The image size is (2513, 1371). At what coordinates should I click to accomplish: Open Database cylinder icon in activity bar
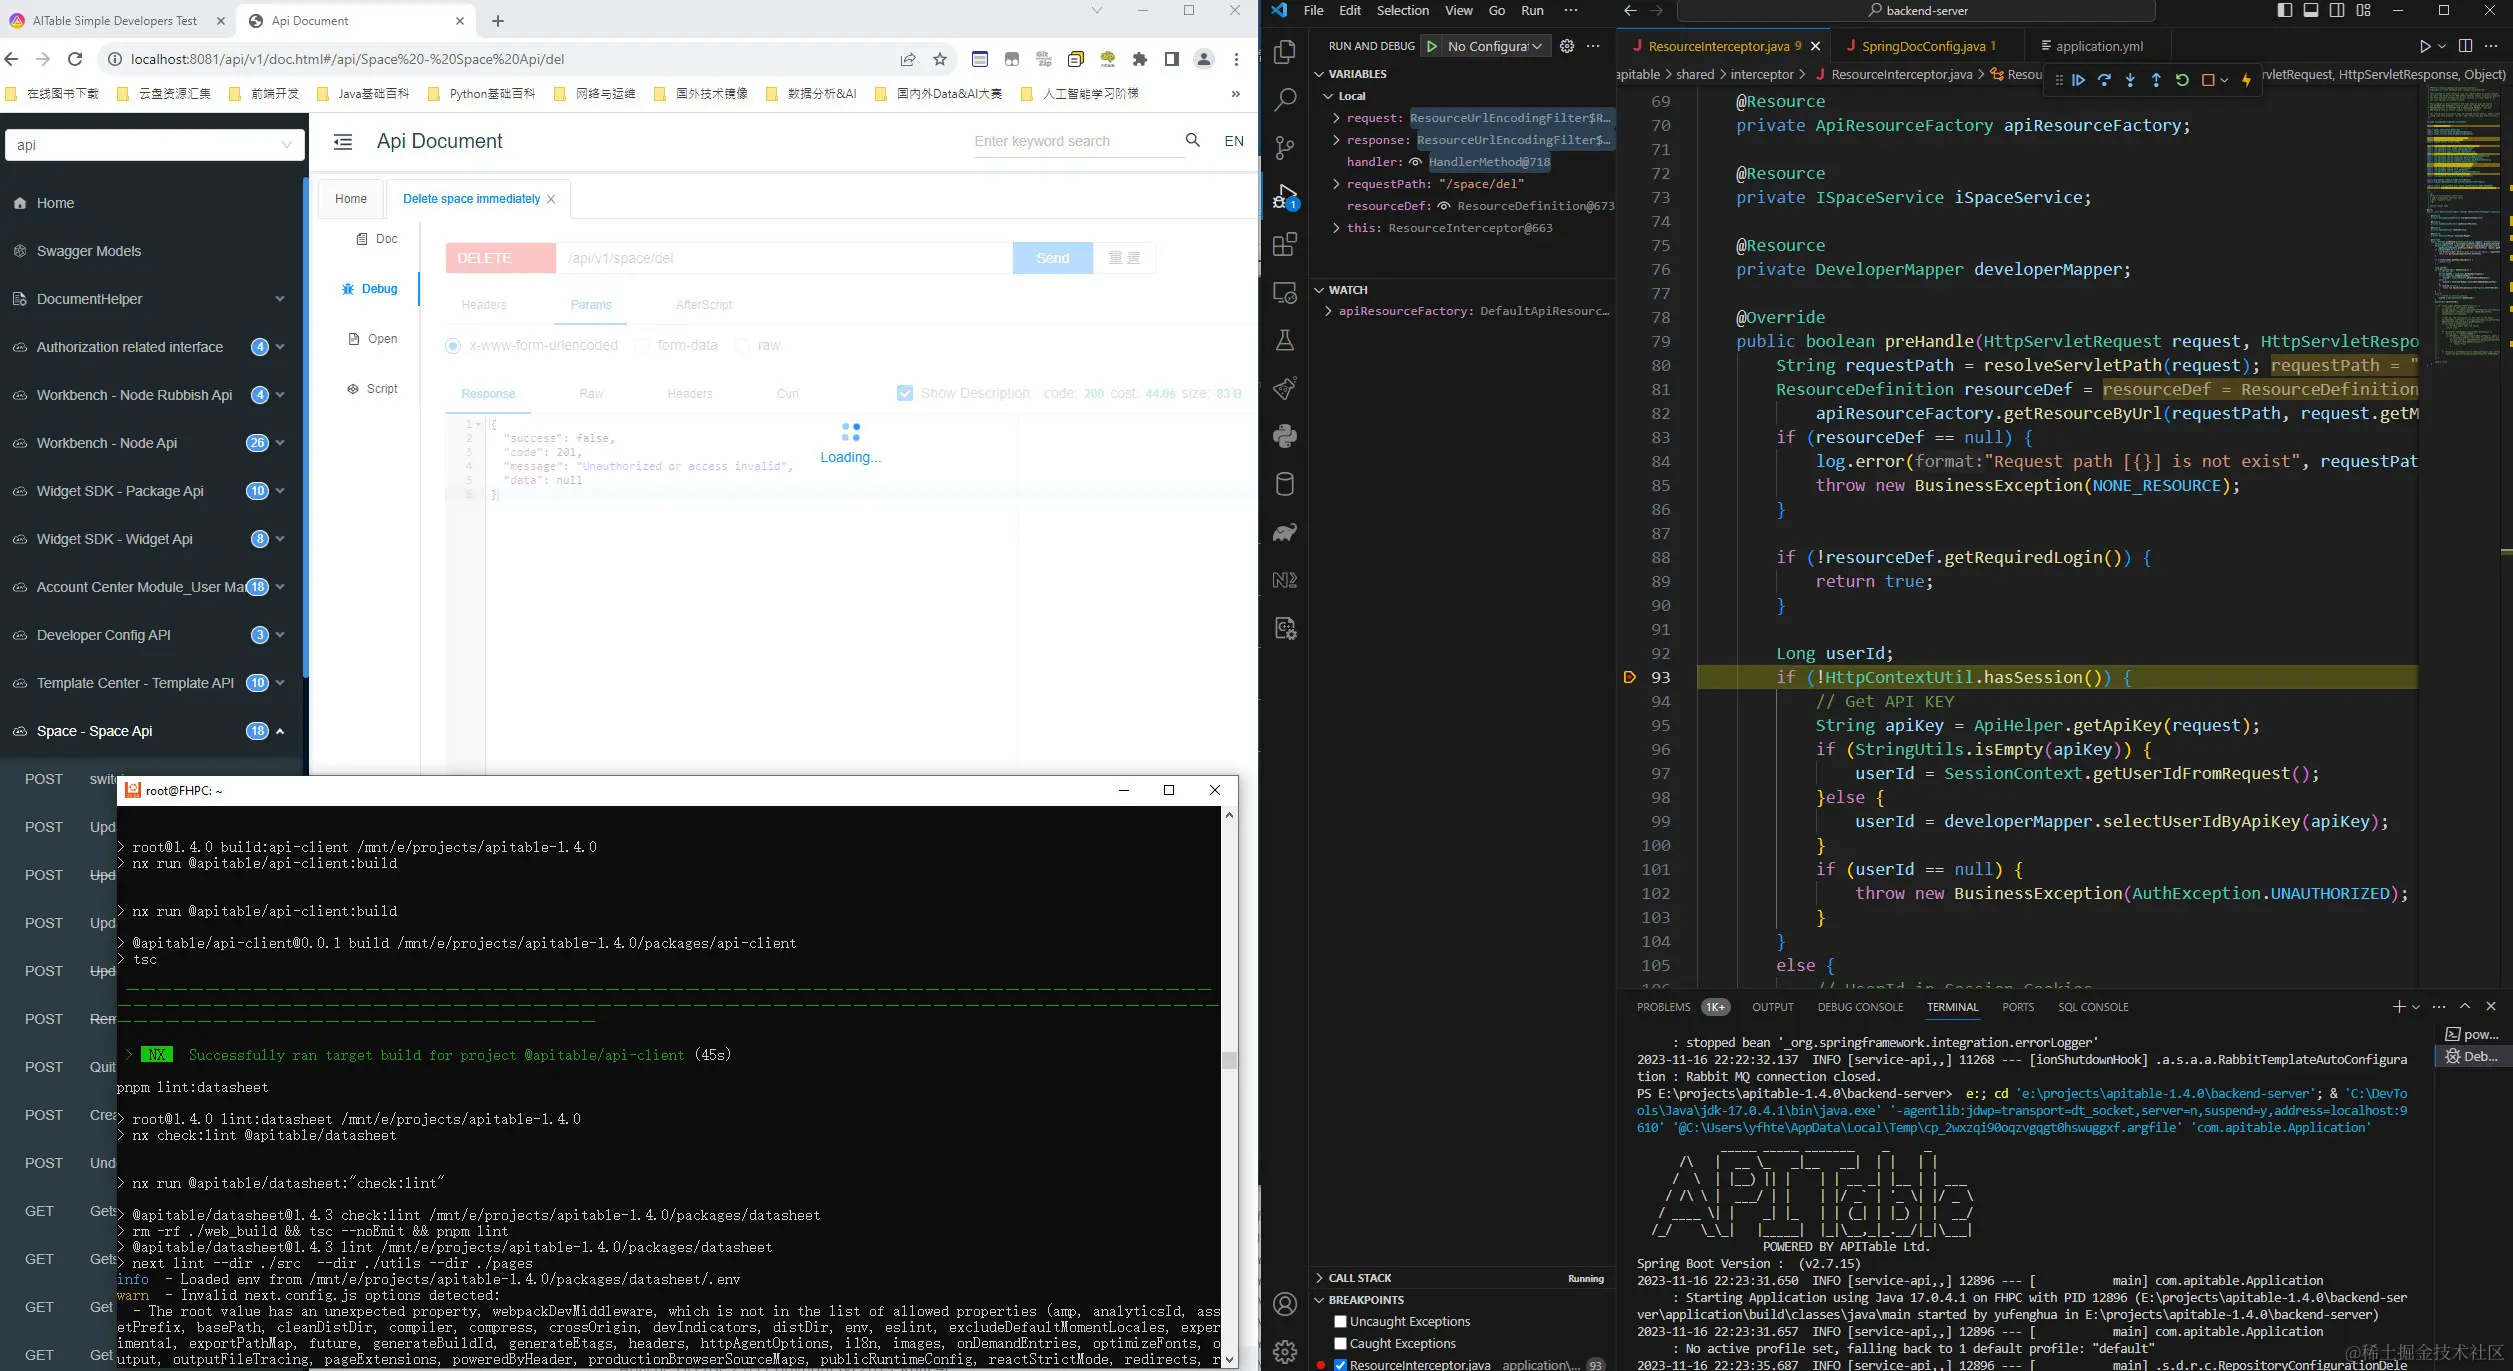pos(1285,484)
